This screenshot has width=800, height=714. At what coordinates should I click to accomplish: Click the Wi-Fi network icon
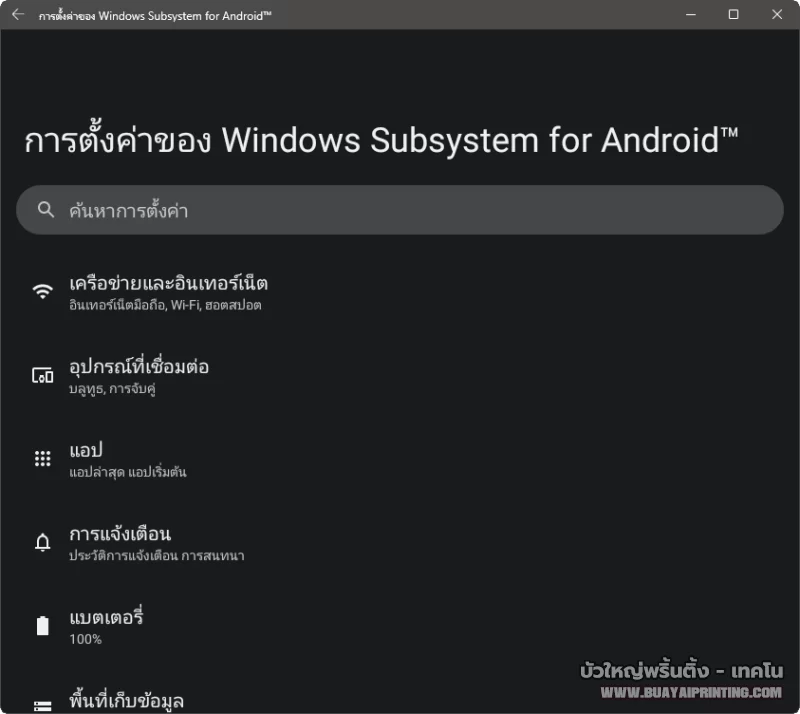[42, 292]
